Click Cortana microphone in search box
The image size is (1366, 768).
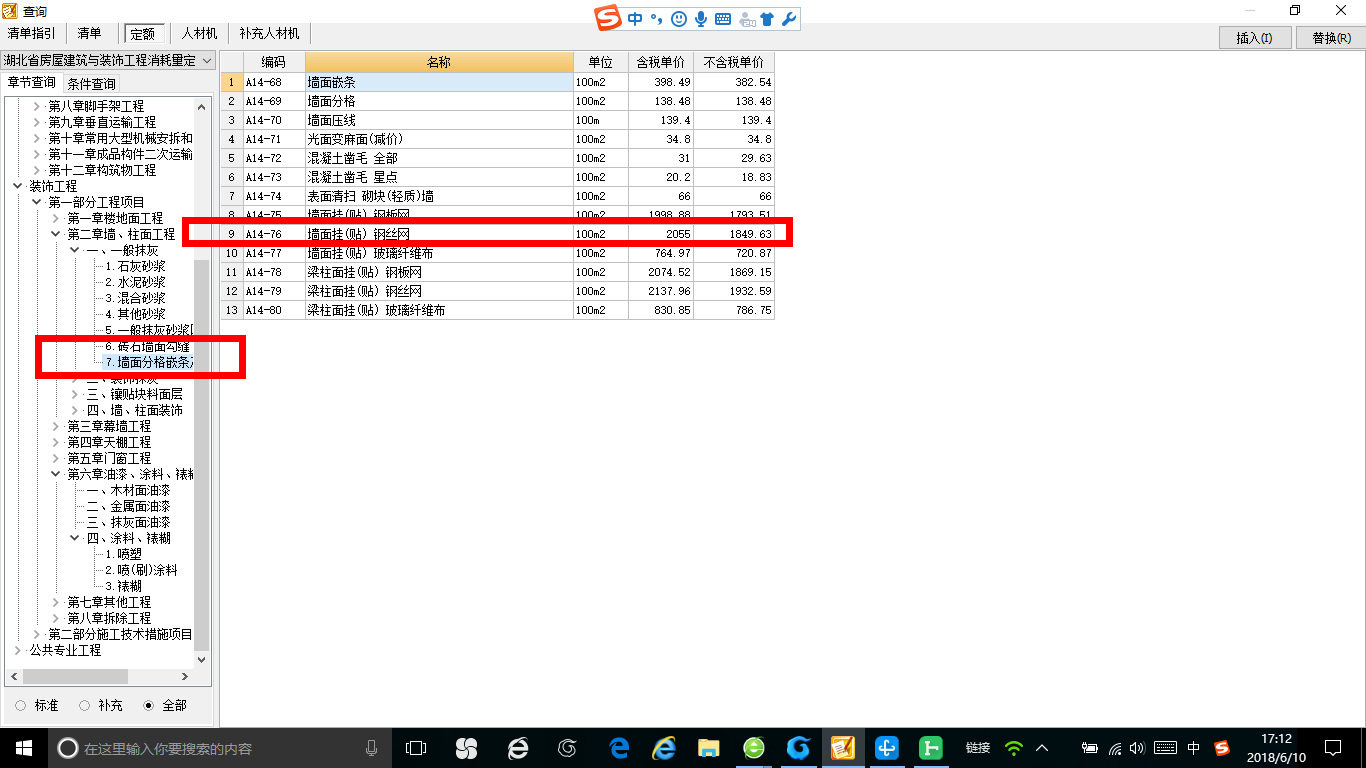[x=372, y=748]
